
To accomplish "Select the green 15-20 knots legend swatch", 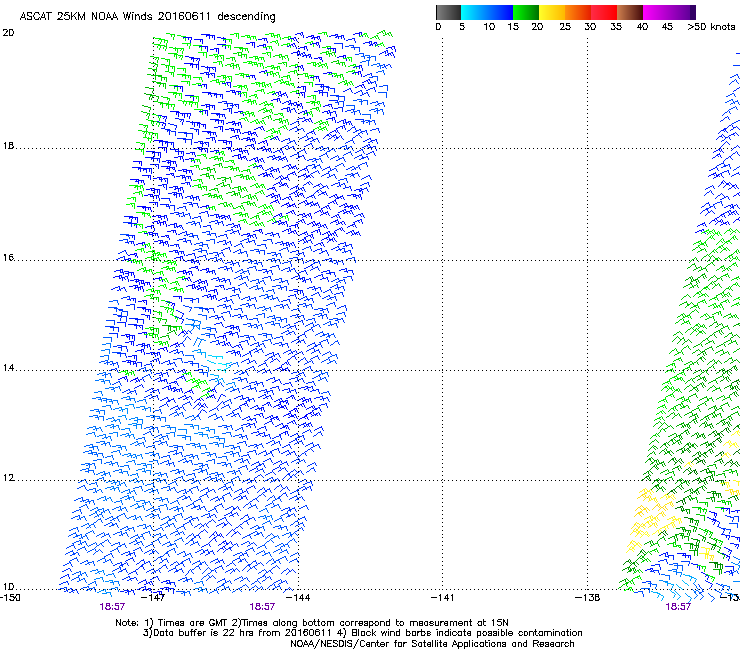I will point(526,12).
